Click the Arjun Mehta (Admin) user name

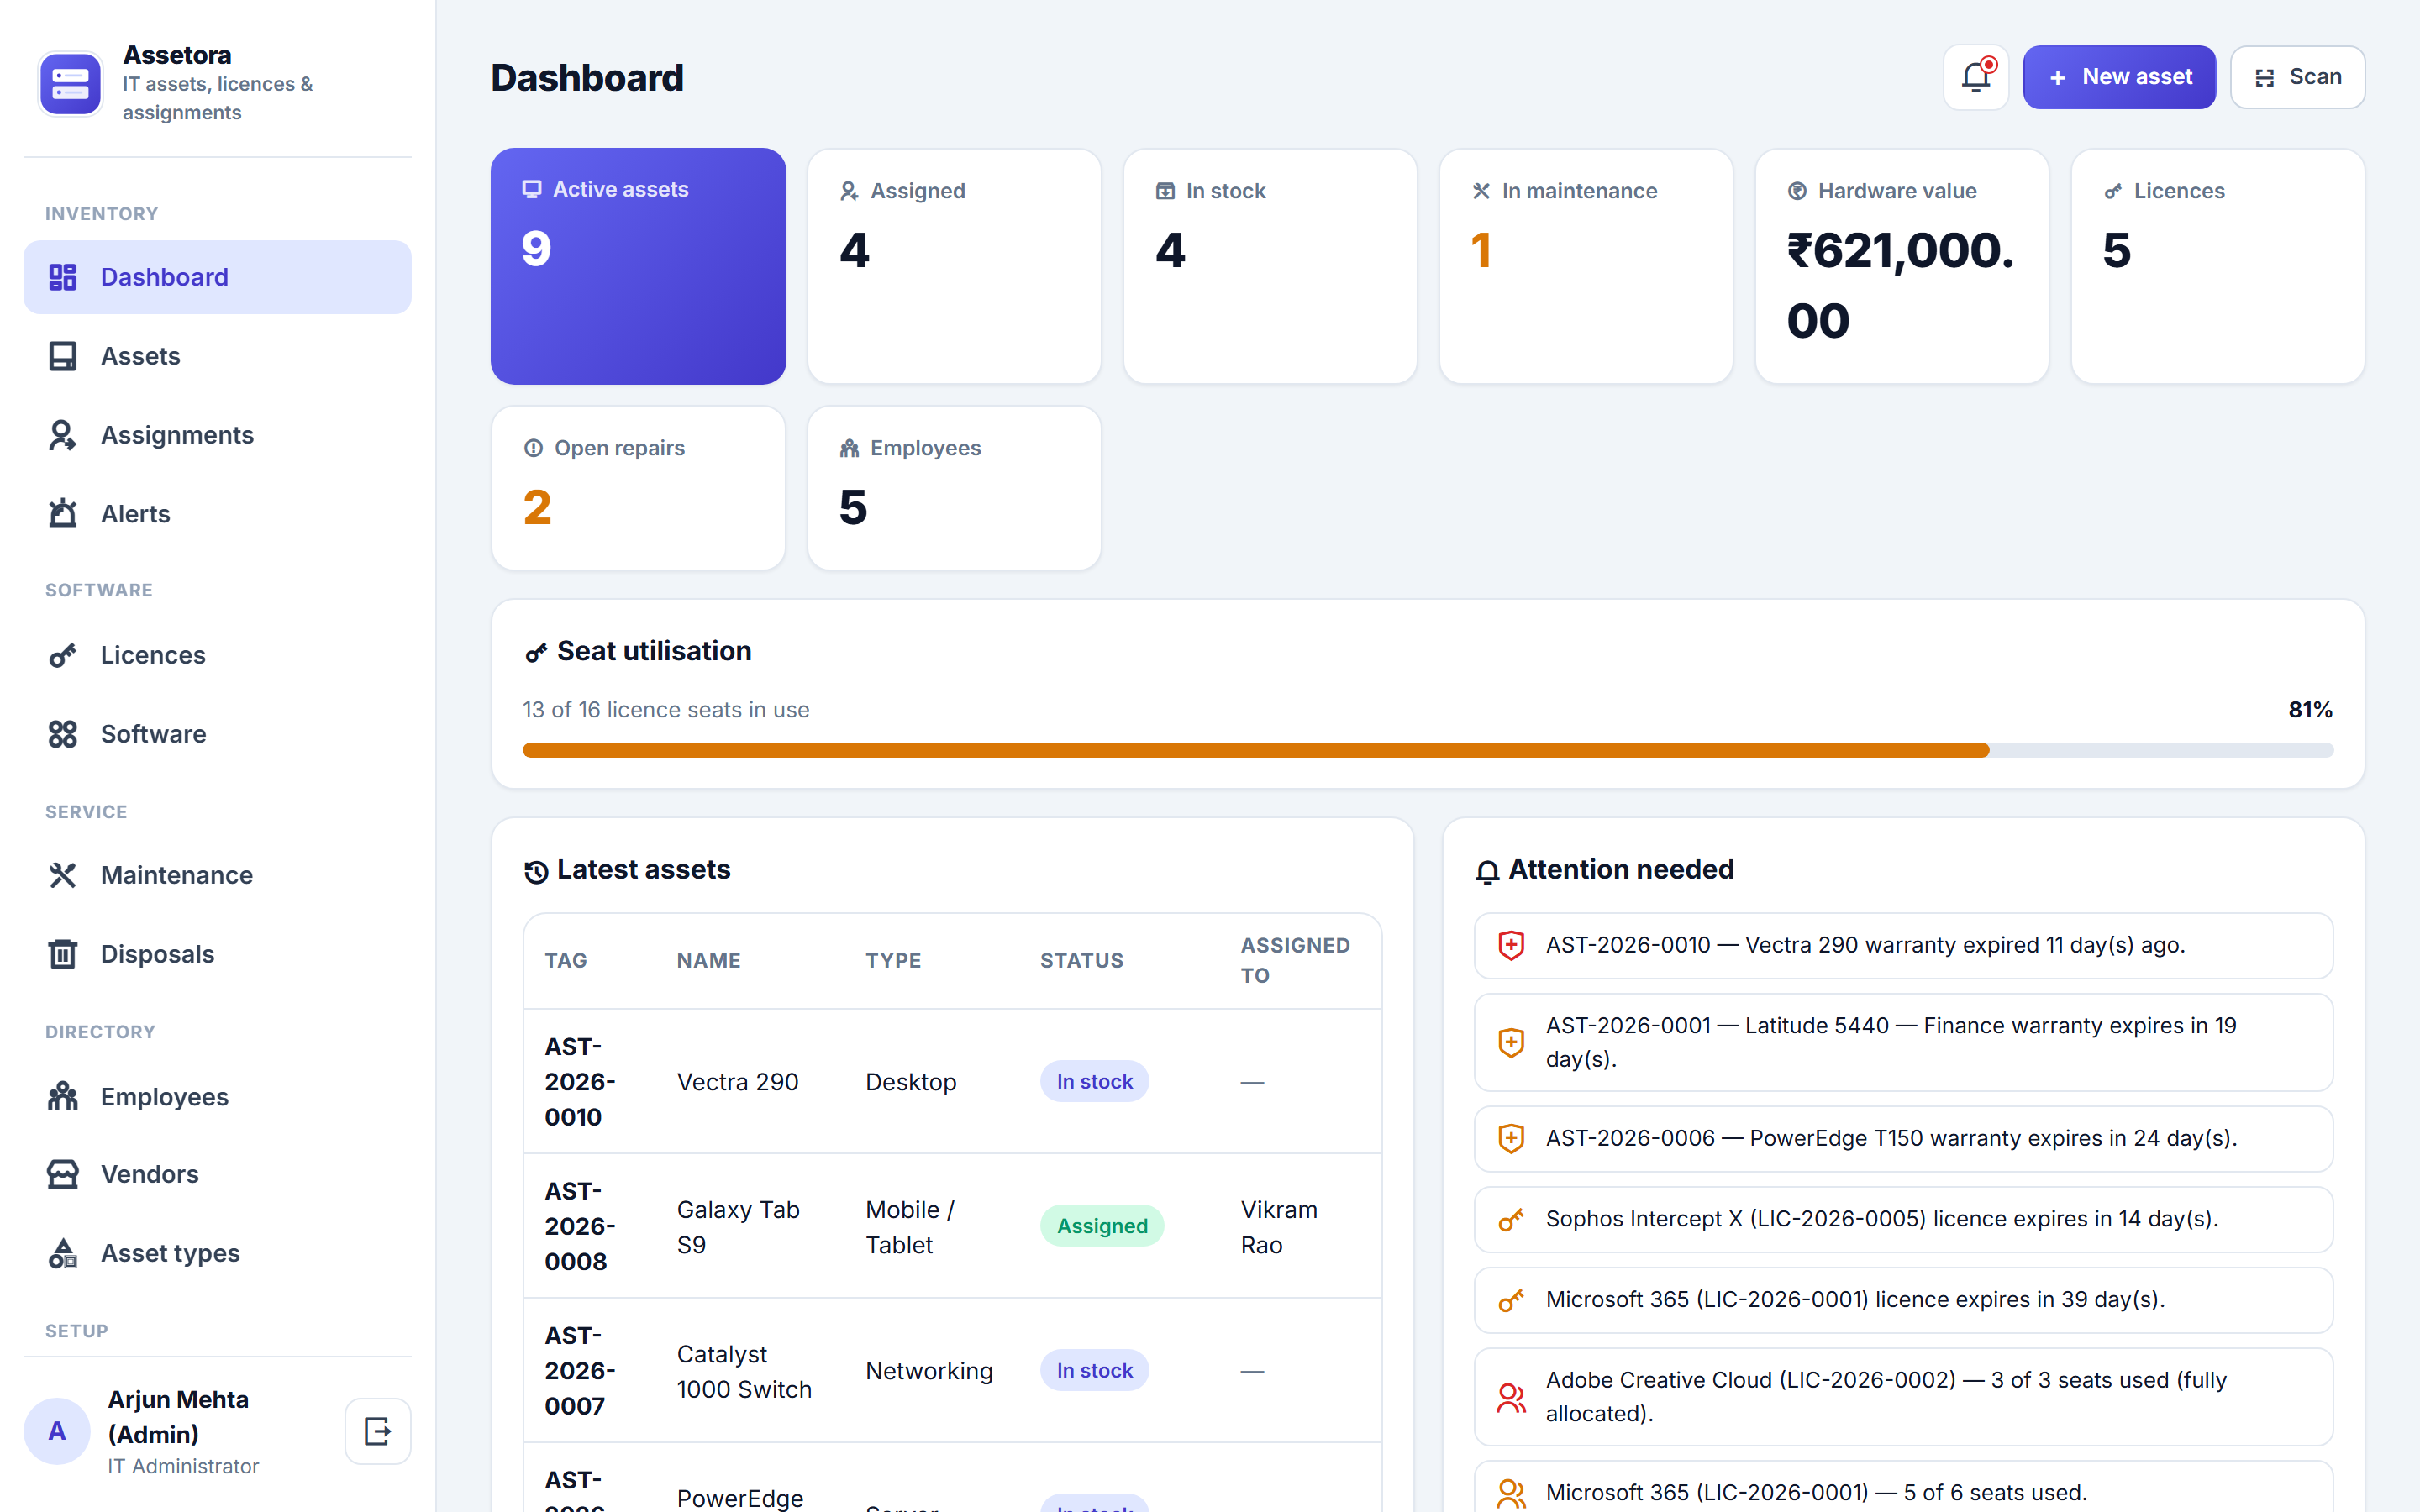[178, 1417]
